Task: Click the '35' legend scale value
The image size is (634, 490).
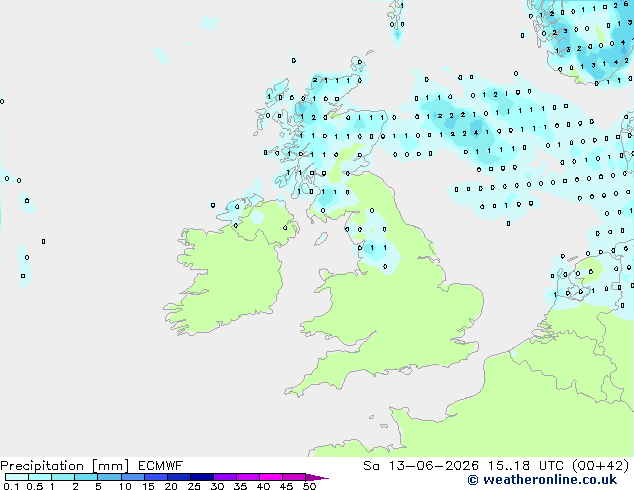Action: pyautogui.click(x=240, y=486)
